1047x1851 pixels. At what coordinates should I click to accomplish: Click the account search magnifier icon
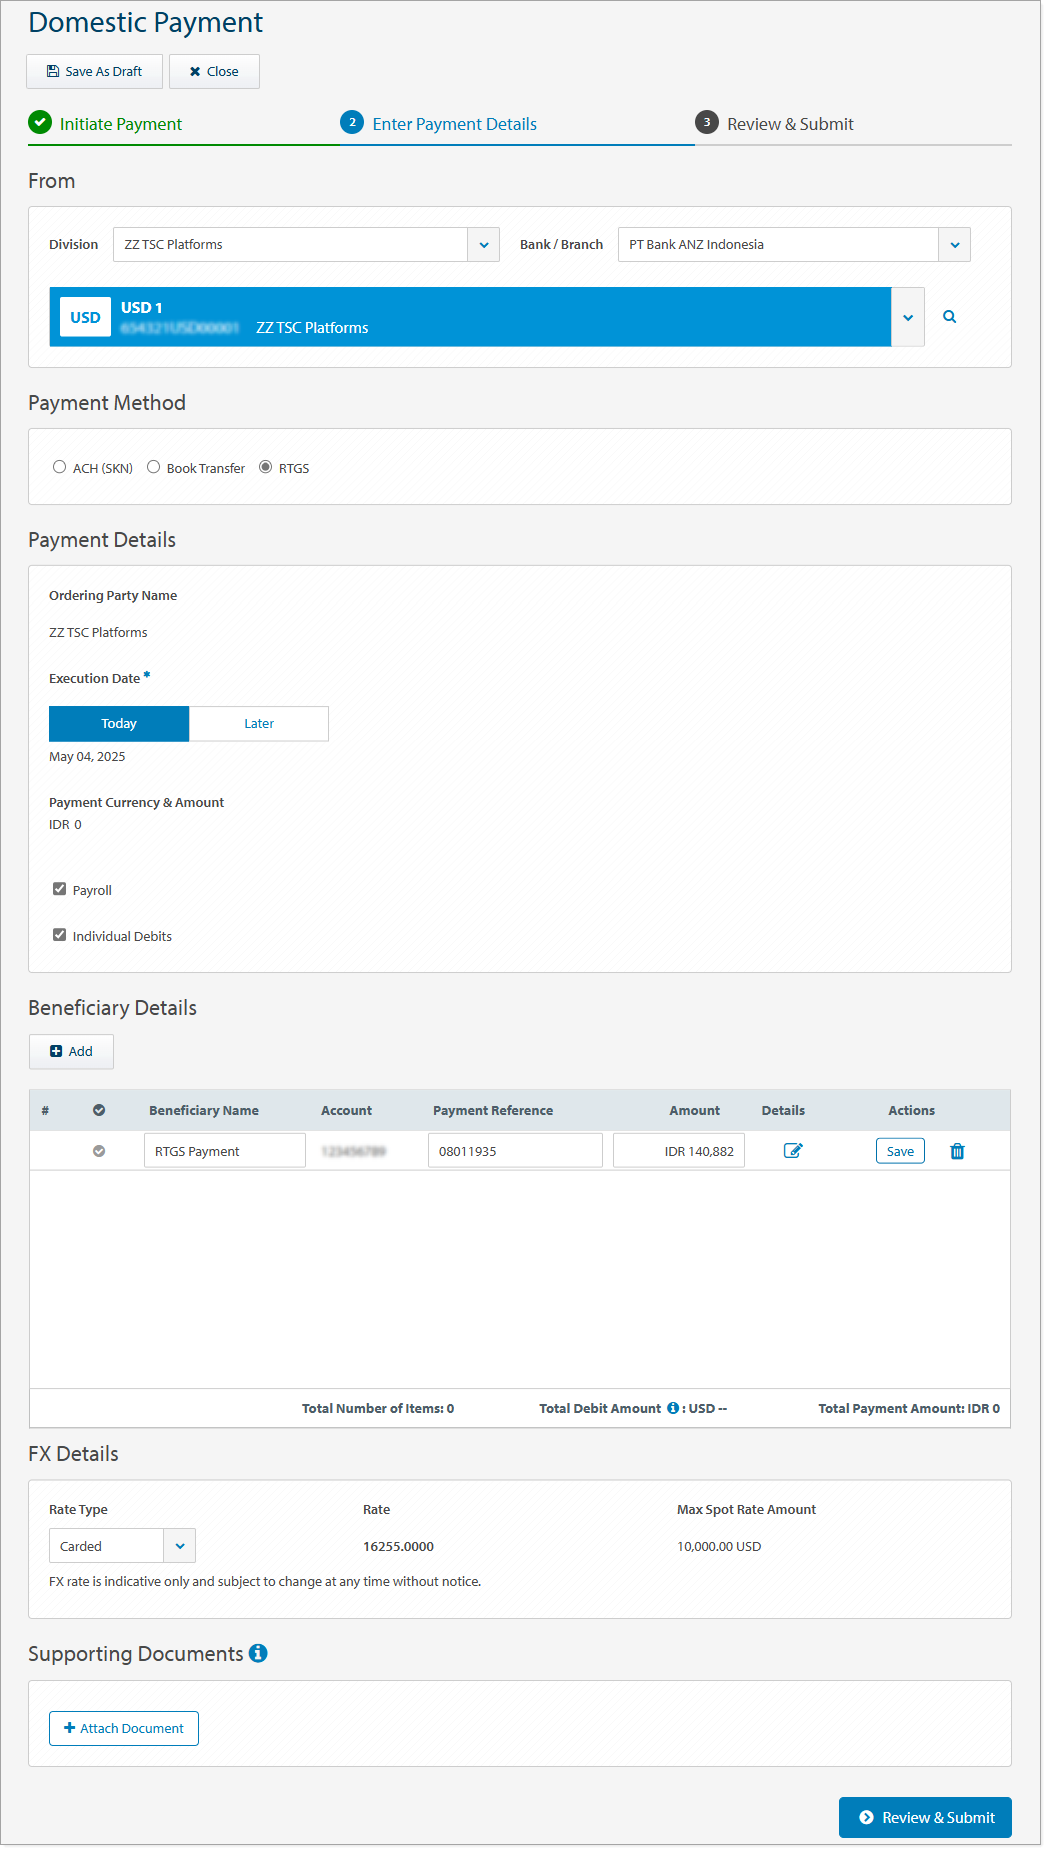tap(949, 317)
